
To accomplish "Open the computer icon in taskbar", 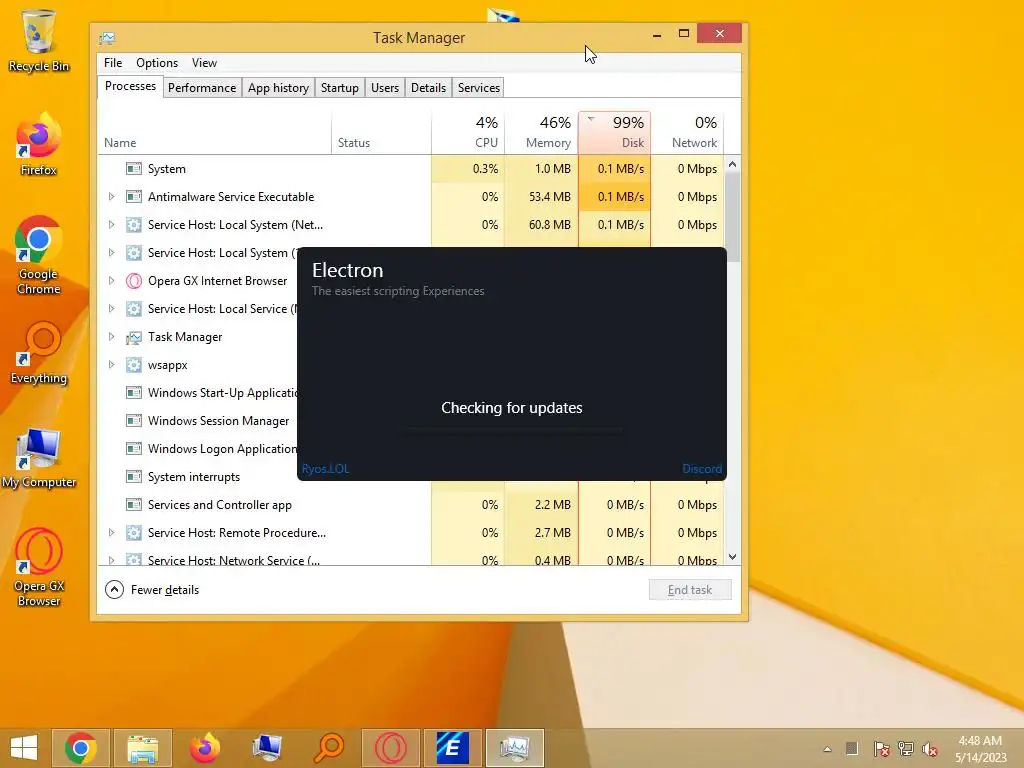I will [x=266, y=748].
